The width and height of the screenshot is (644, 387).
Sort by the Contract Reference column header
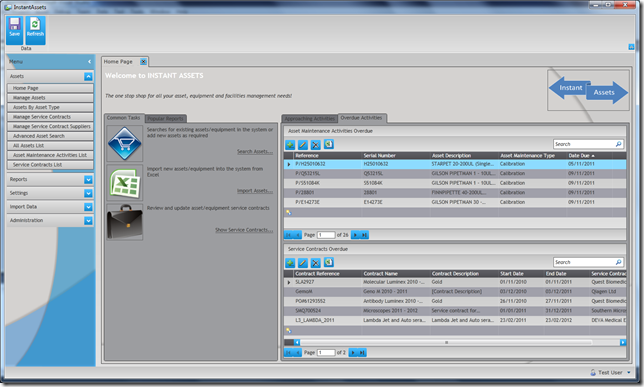(327, 274)
